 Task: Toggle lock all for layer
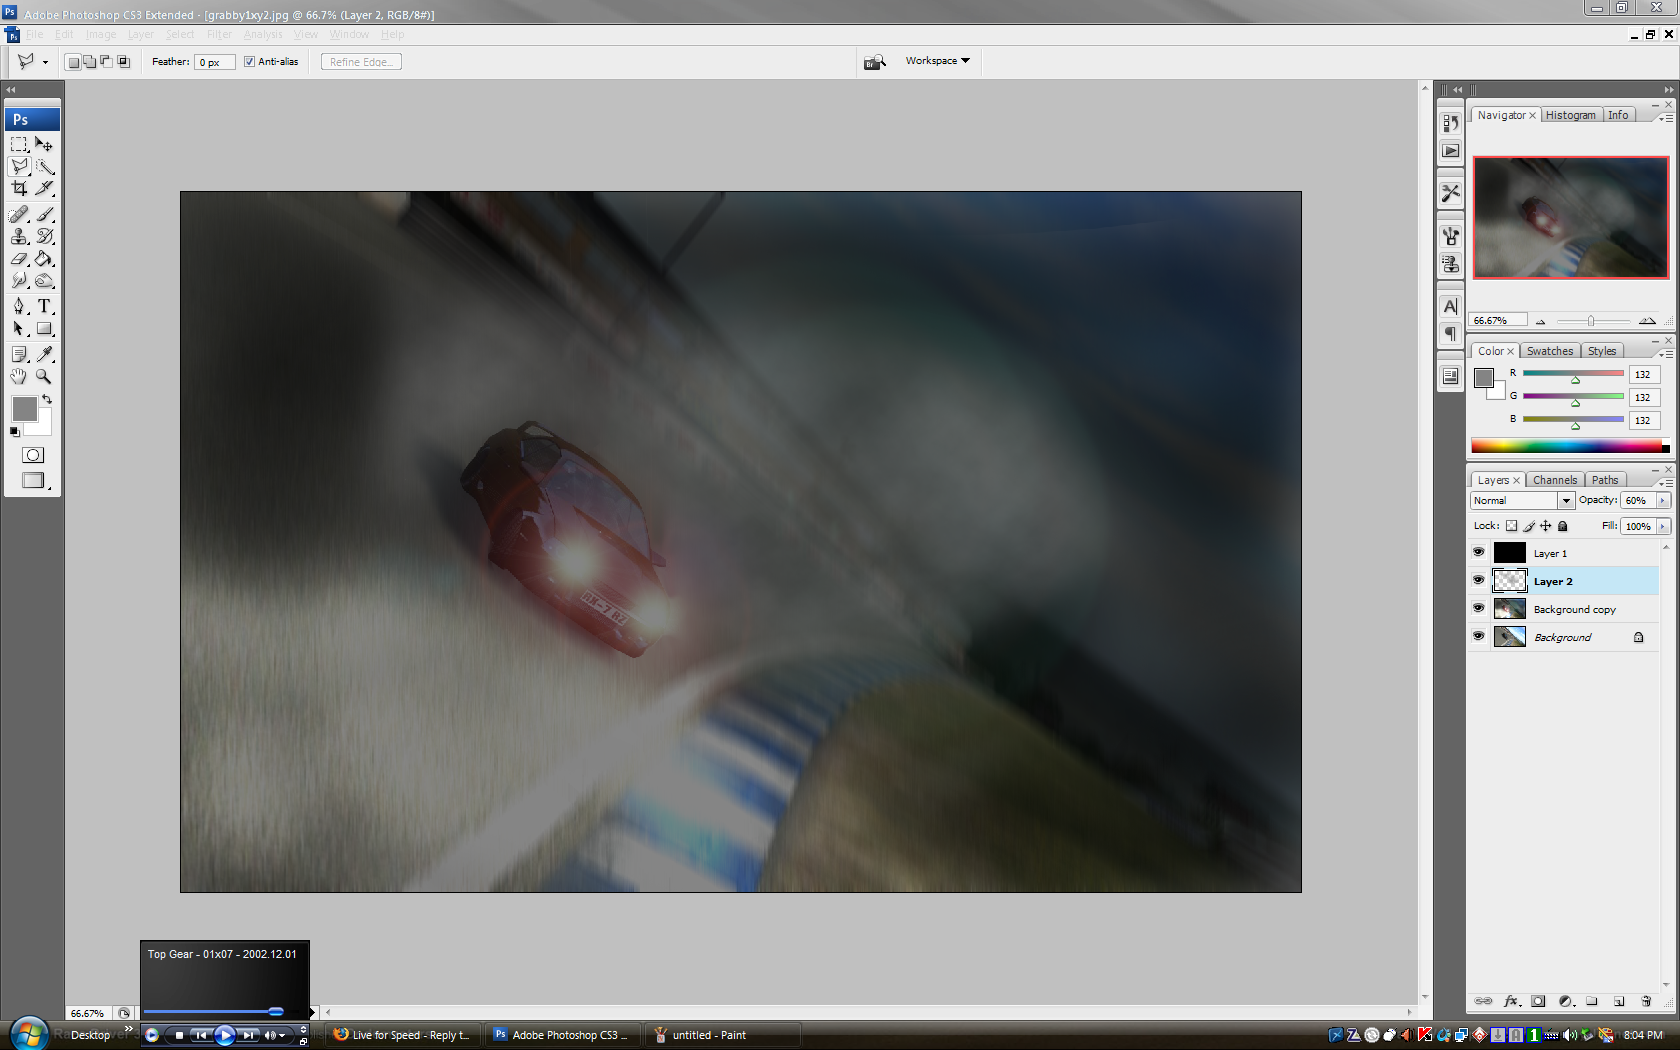1563,526
